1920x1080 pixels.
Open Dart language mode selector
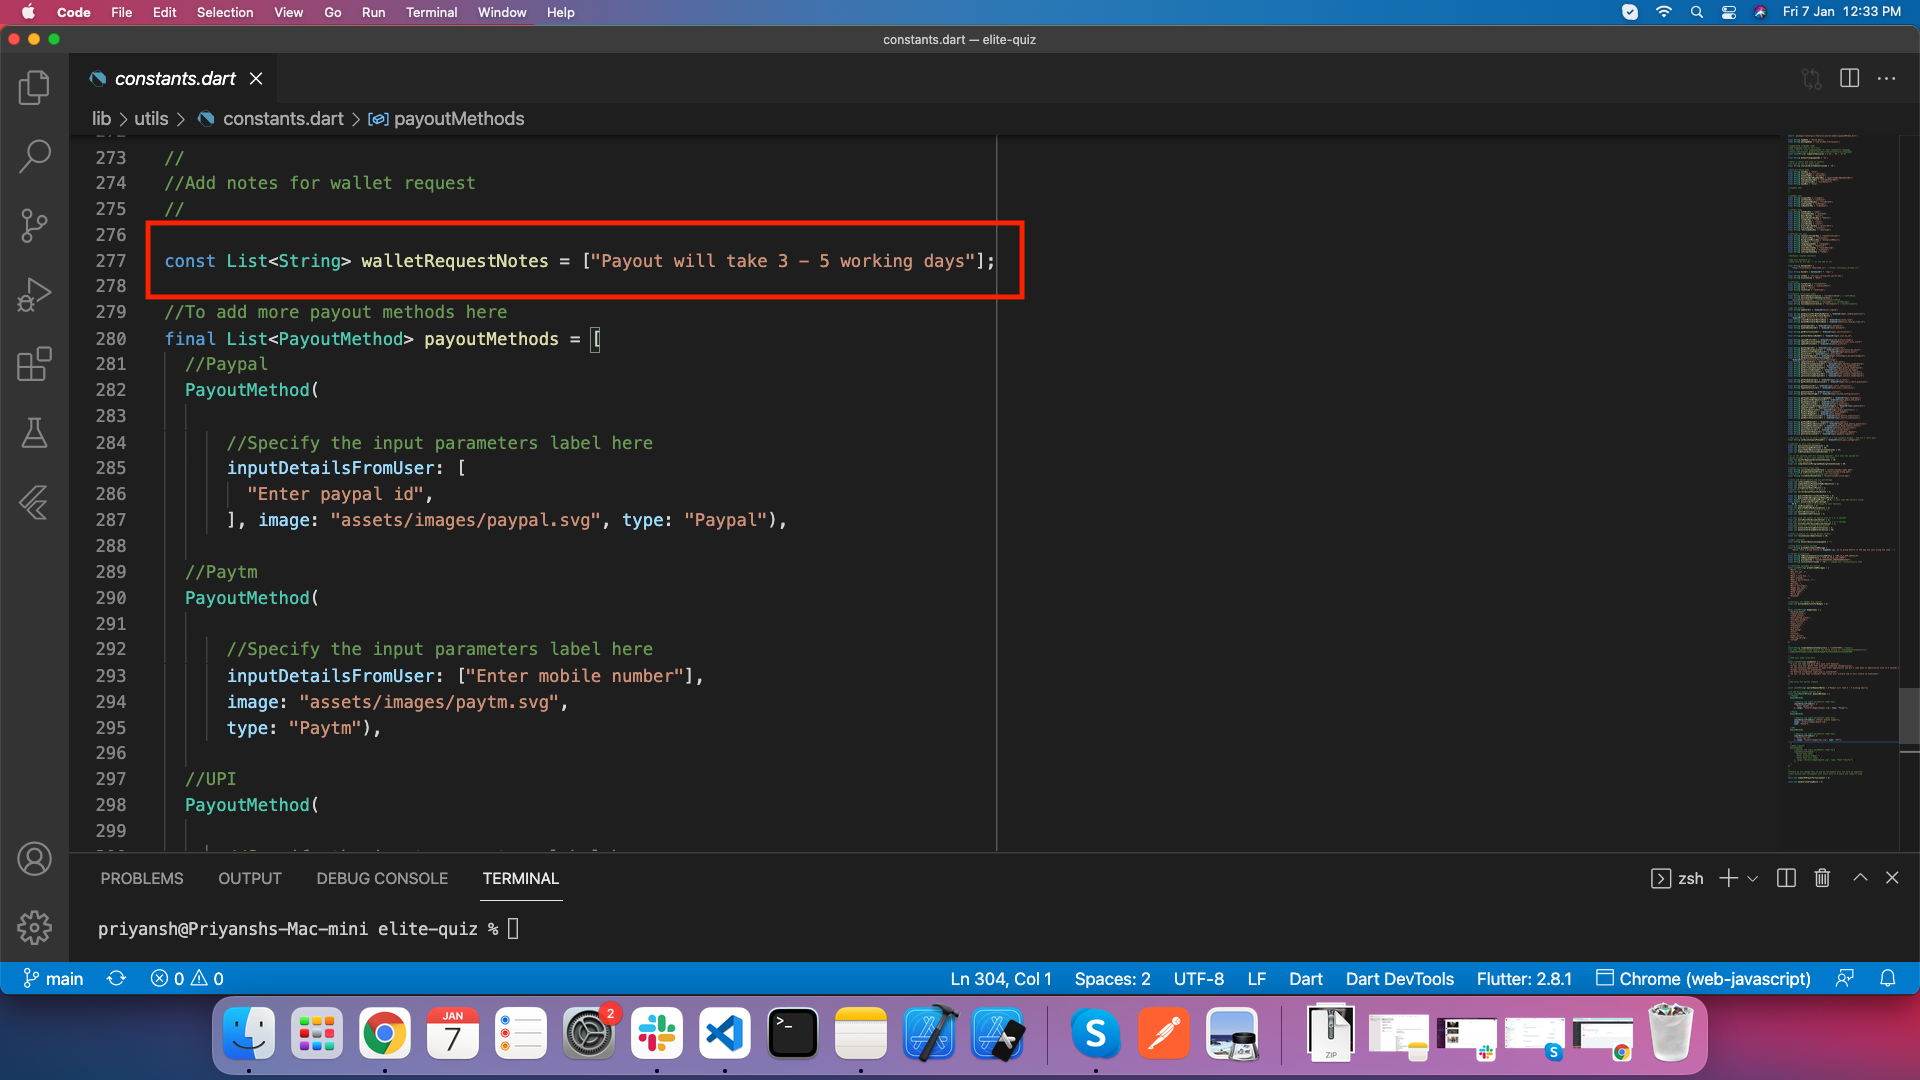(1305, 979)
